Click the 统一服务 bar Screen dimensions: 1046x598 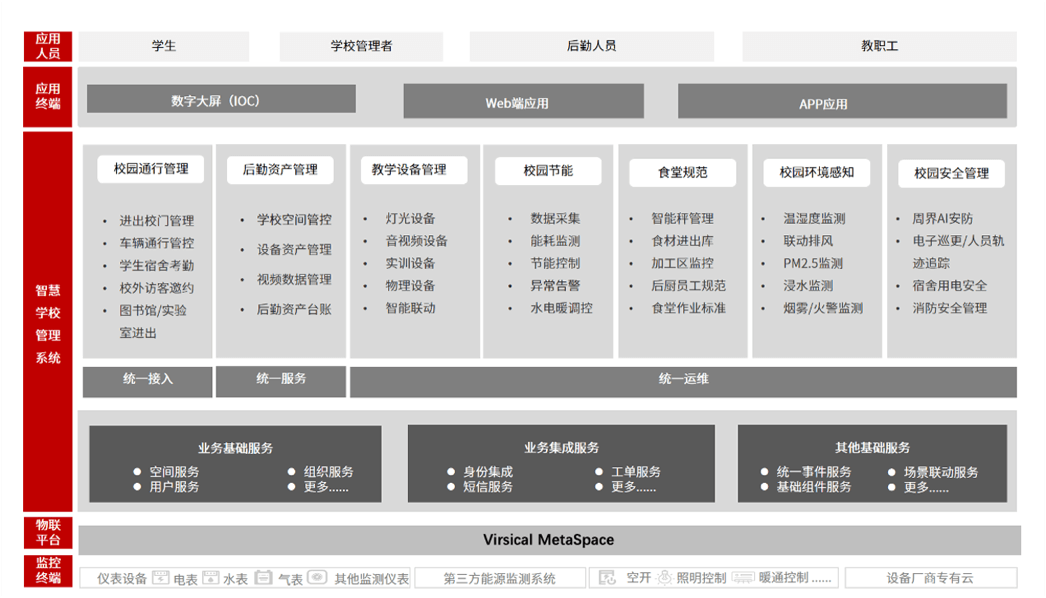(281, 381)
